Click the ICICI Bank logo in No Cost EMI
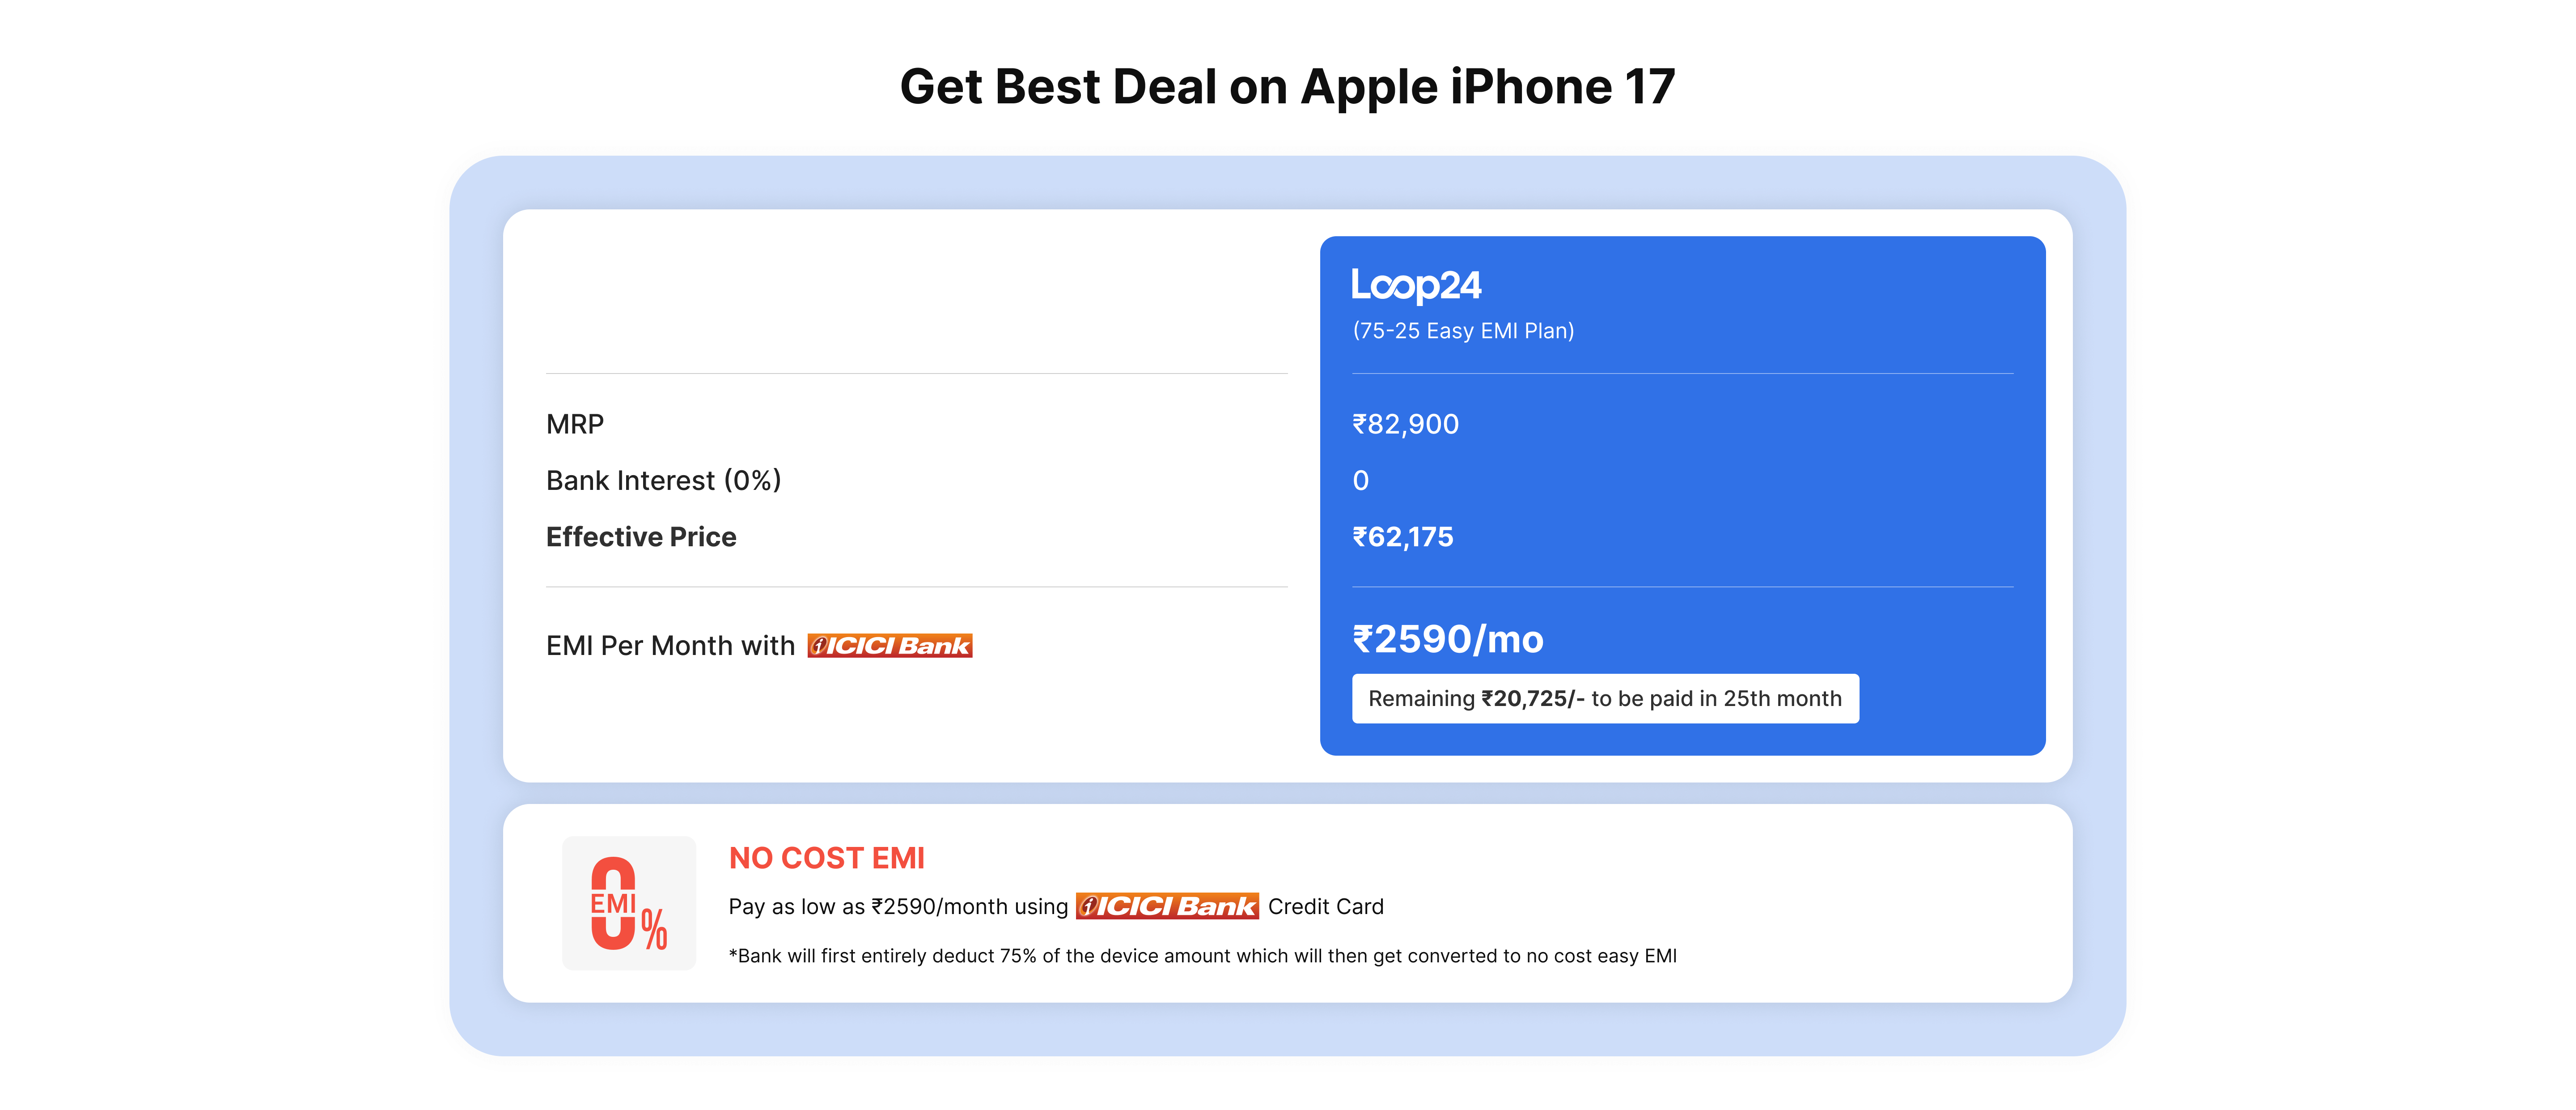The image size is (2576, 1110). point(1166,906)
